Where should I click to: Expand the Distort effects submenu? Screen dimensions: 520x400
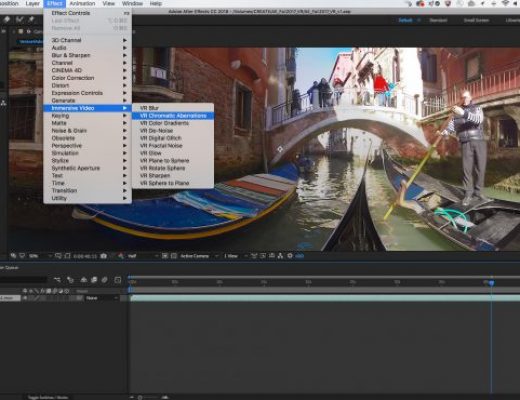tap(87, 85)
